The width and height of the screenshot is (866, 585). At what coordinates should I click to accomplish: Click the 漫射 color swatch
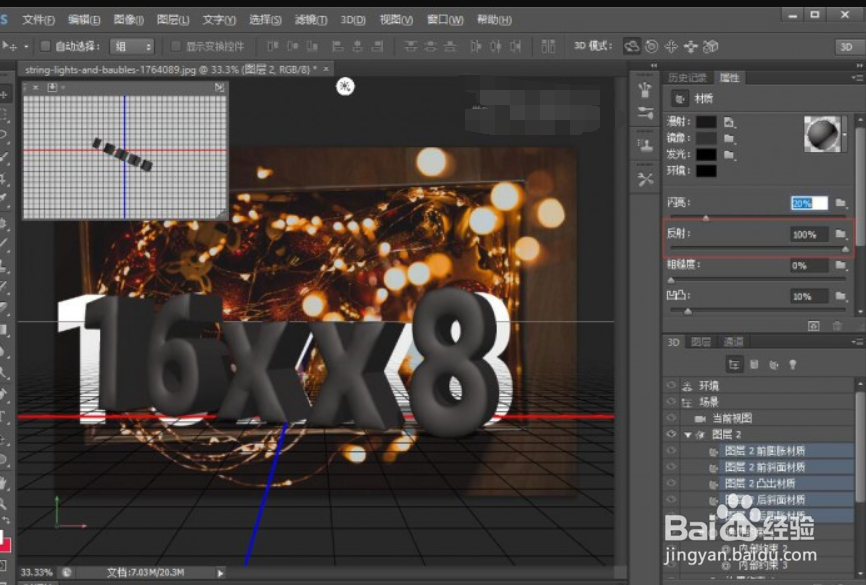click(x=706, y=122)
